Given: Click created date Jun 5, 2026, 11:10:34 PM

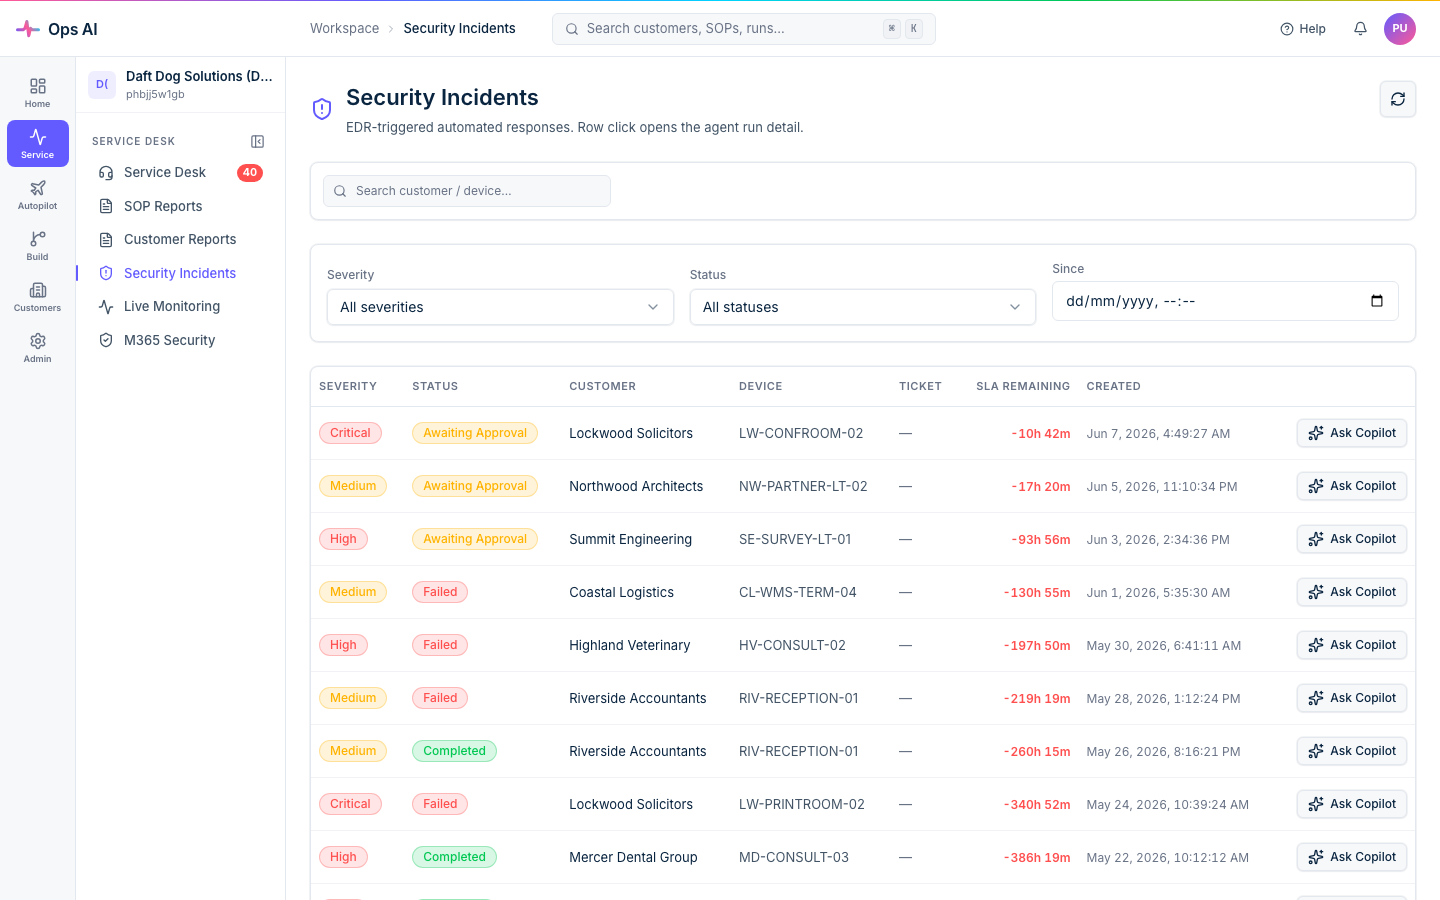Looking at the screenshot, I should click(1162, 486).
